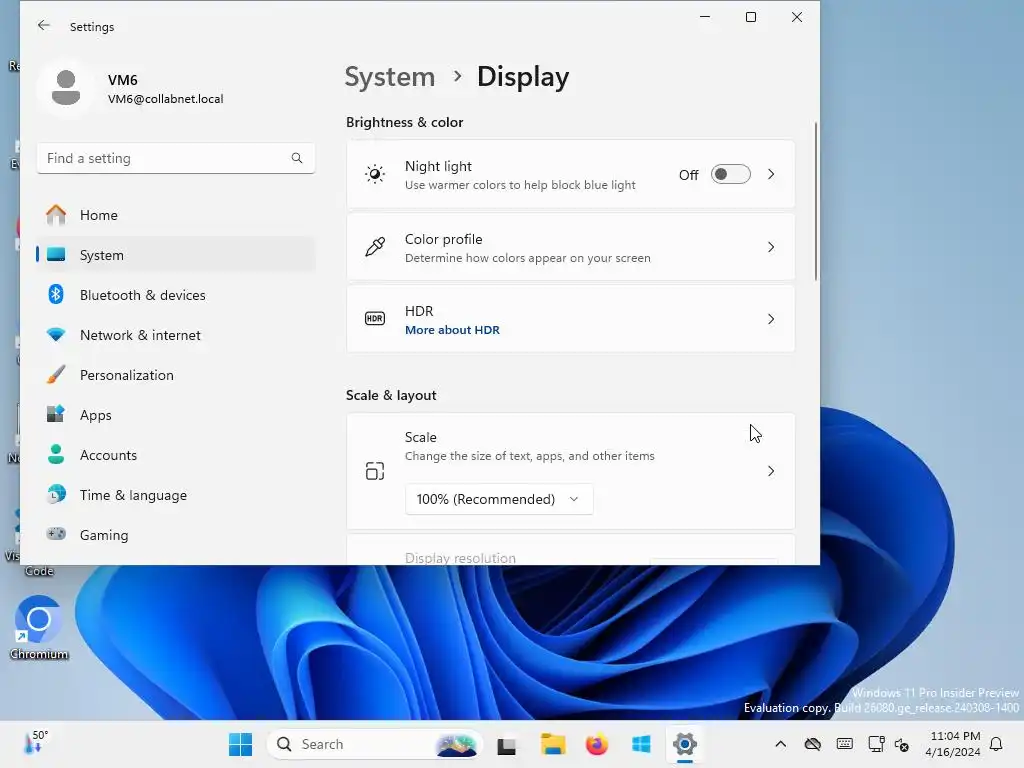Click the Display resolution row
The height and width of the screenshot is (768, 1024).
[571, 550]
